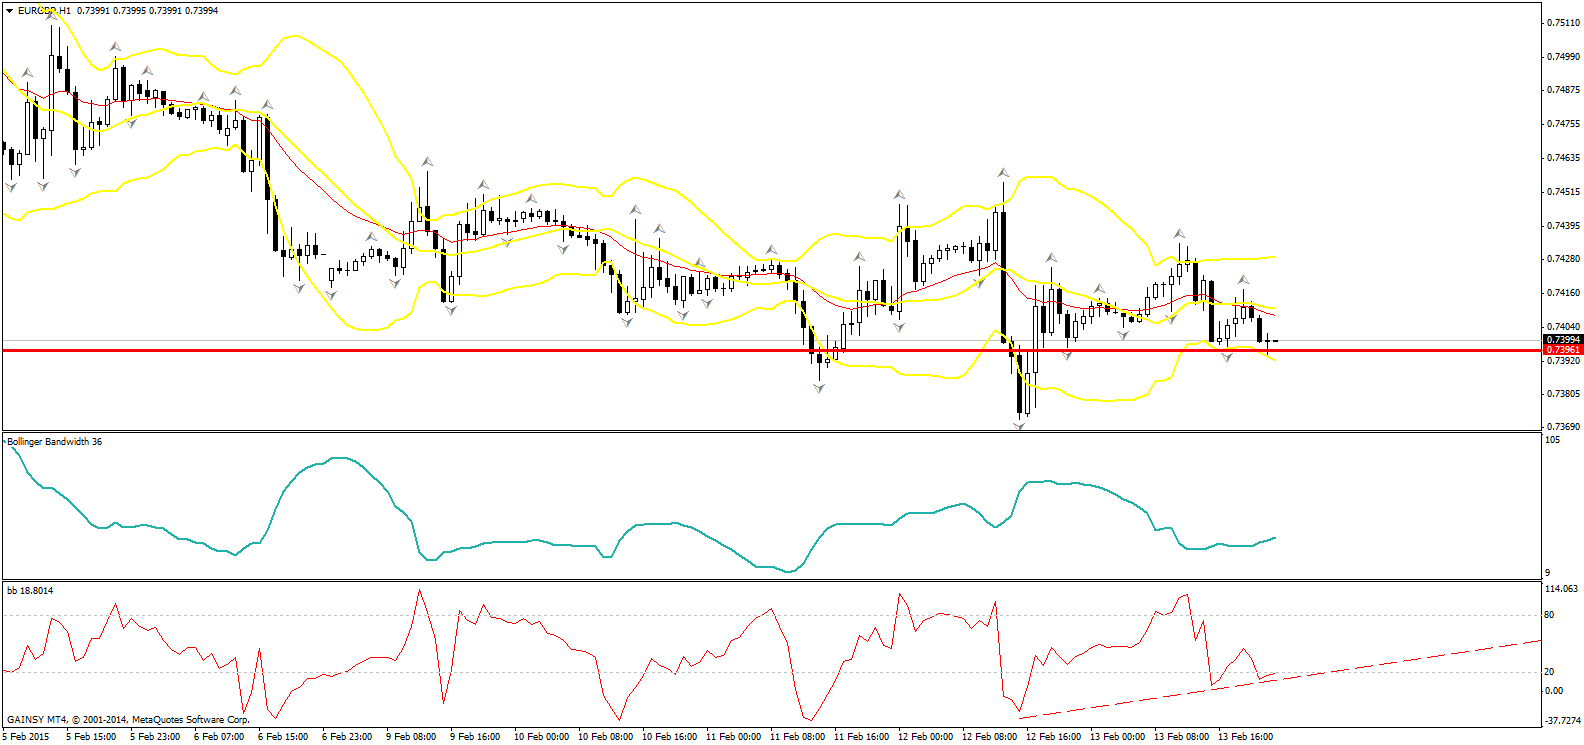Select the teal Bollinger Bandwidth line peak
The image size is (1584, 745).
[x=338, y=457]
